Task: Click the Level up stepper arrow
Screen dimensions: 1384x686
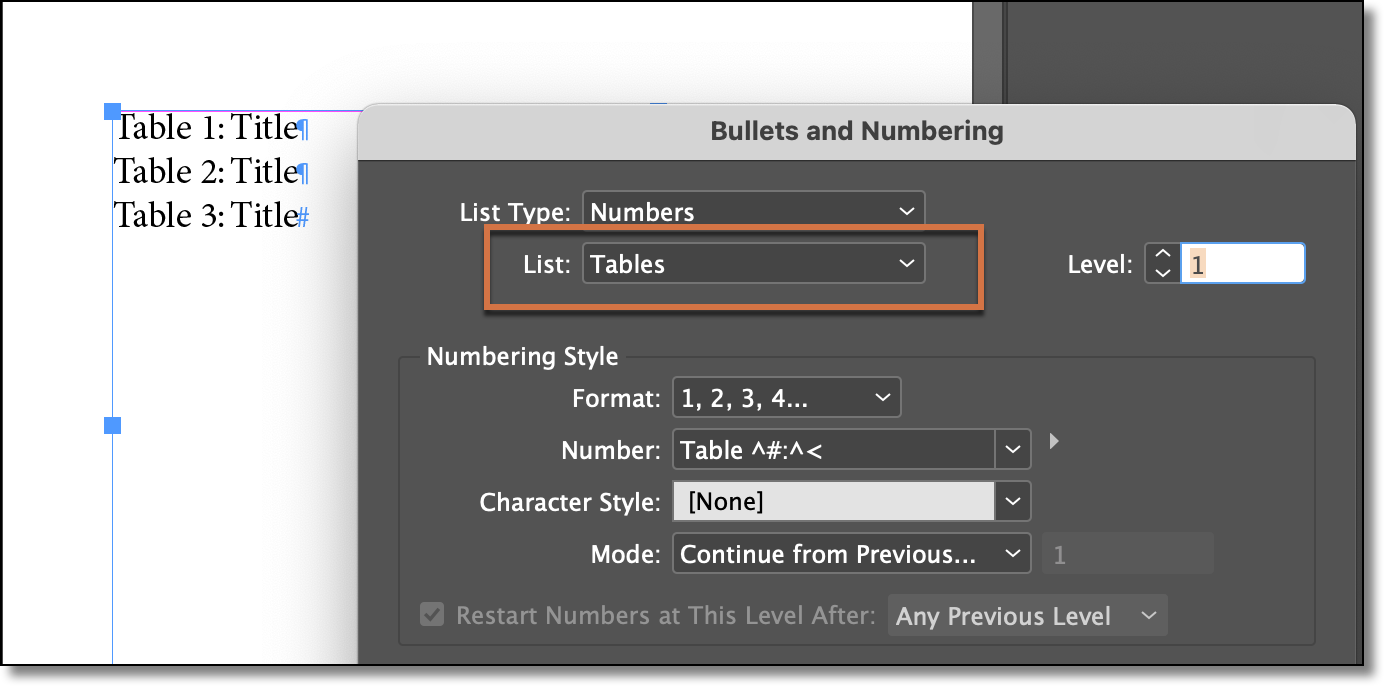Action: pyautogui.click(x=1161, y=254)
